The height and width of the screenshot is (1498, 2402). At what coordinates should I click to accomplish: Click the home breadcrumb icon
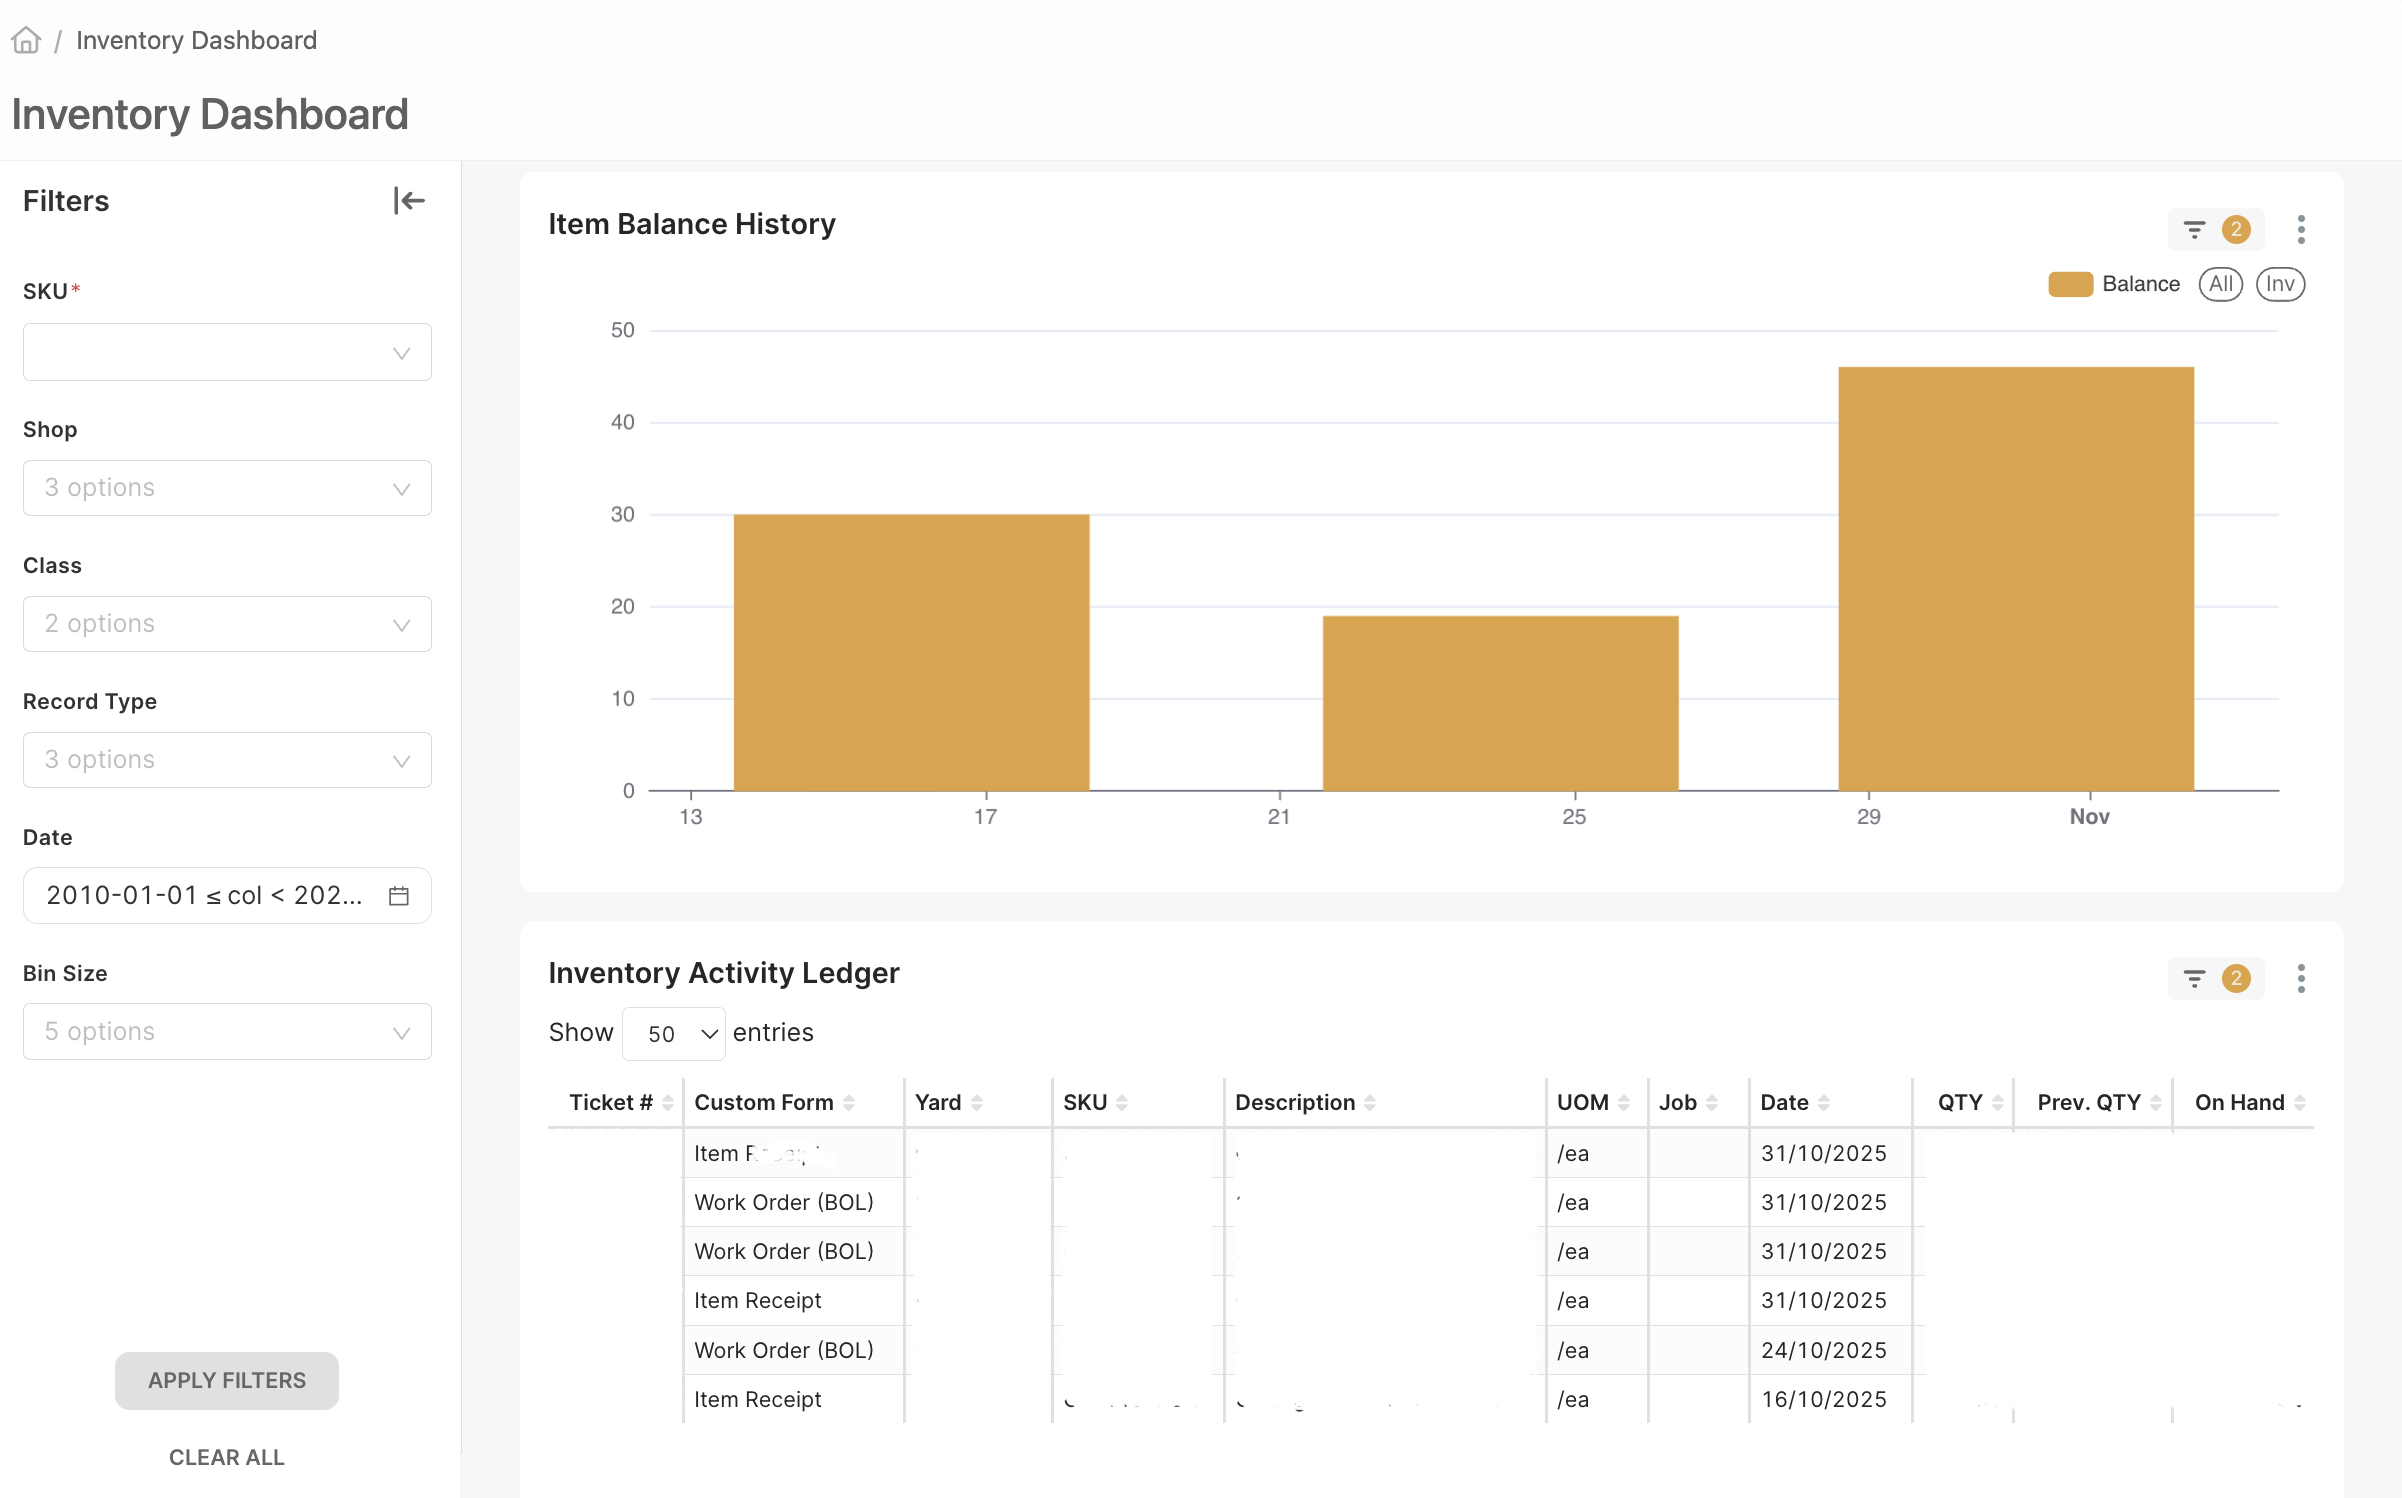click(x=26, y=40)
